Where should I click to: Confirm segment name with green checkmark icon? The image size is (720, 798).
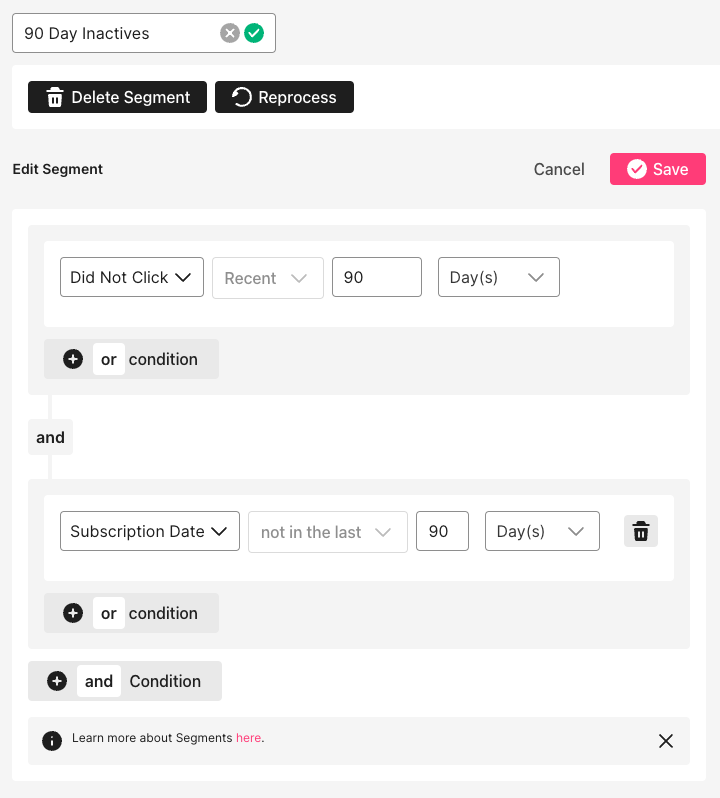click(x=254, y=33)
